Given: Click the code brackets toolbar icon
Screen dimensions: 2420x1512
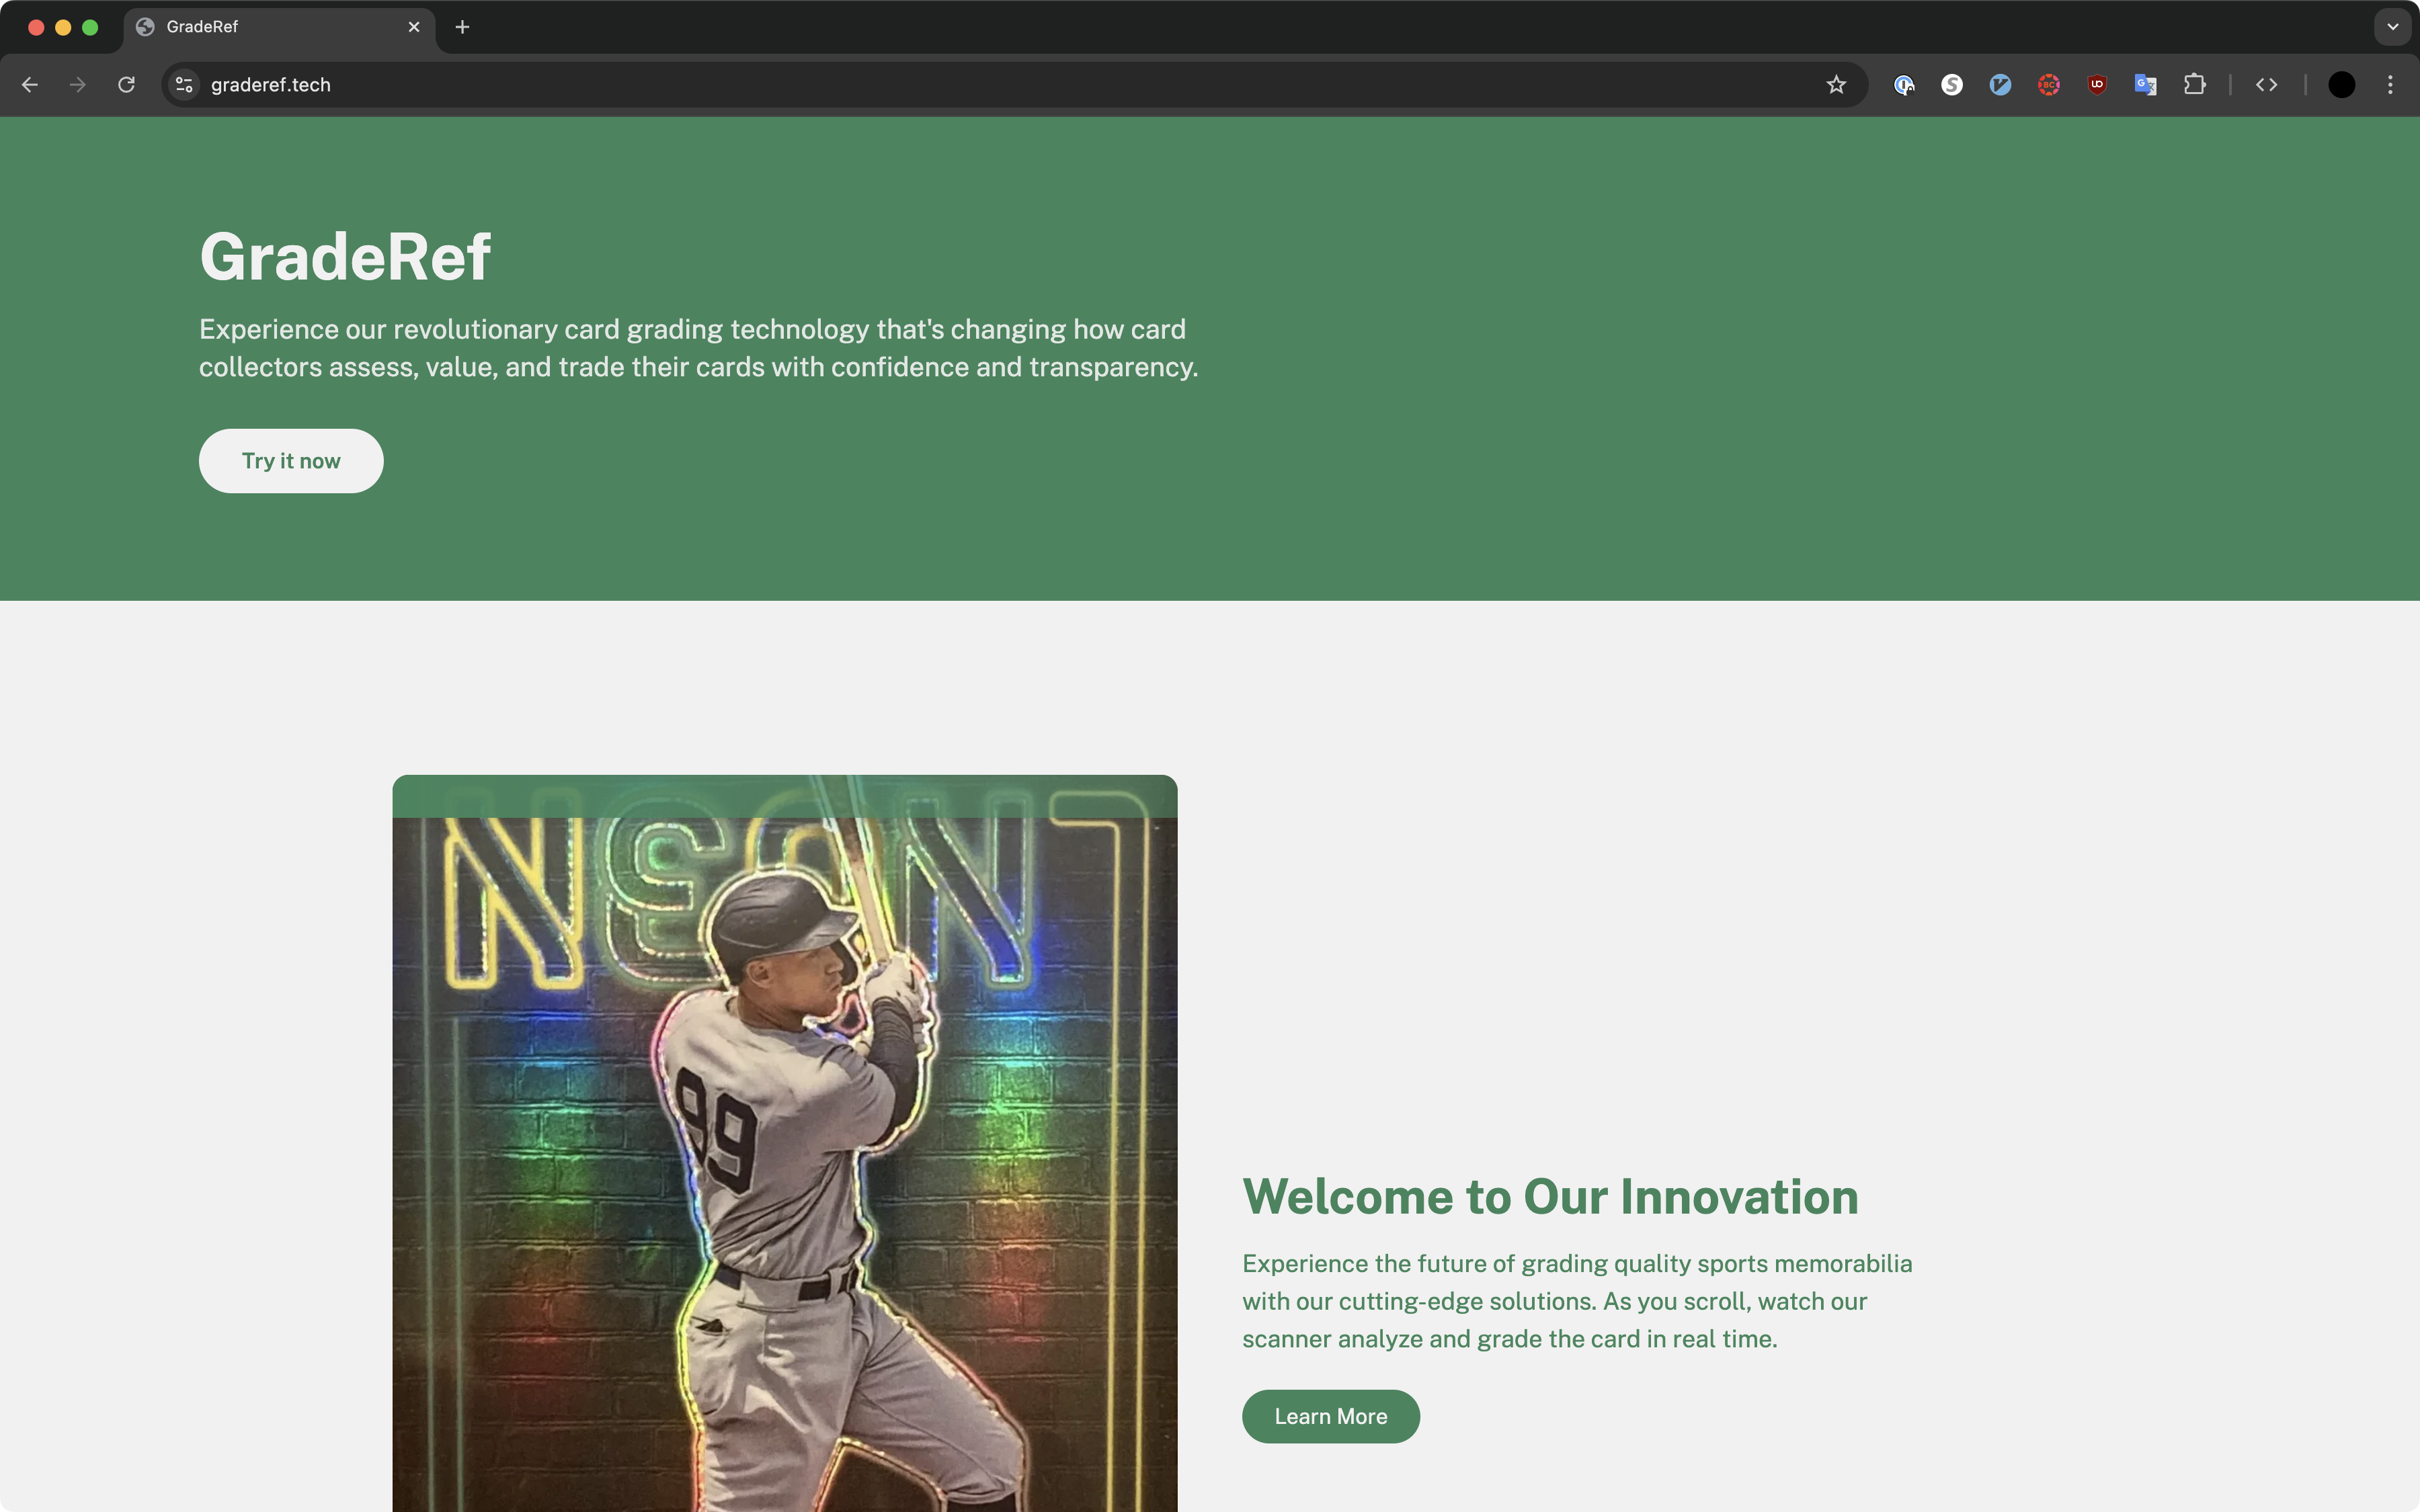Looking at the screenshot, I should pos(2266,85).
